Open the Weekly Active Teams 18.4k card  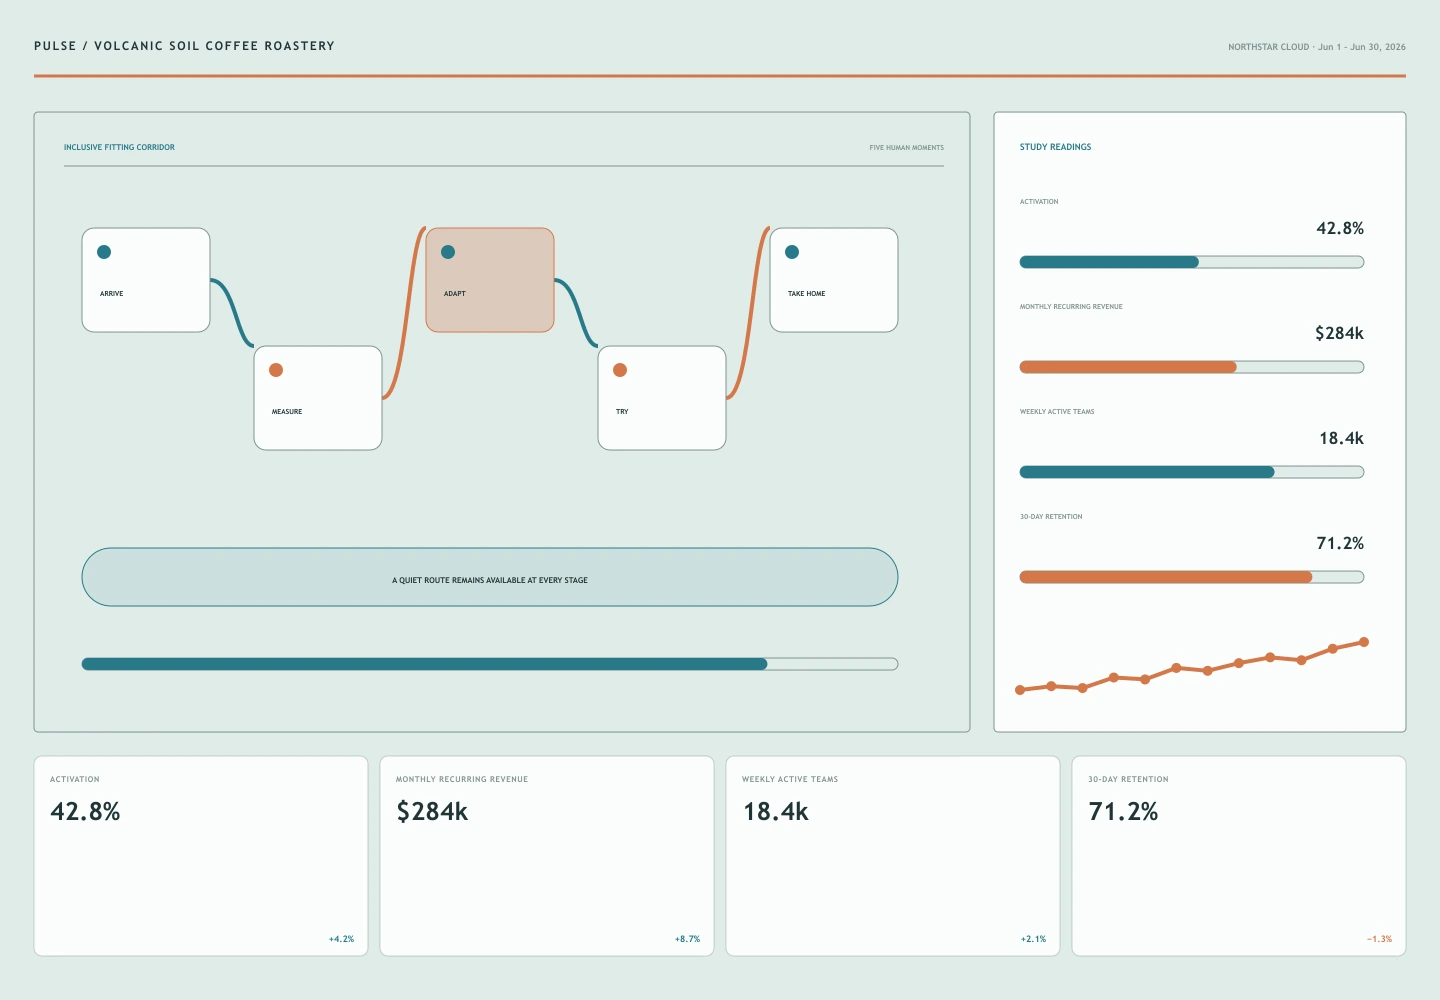(x=893, y=856)
